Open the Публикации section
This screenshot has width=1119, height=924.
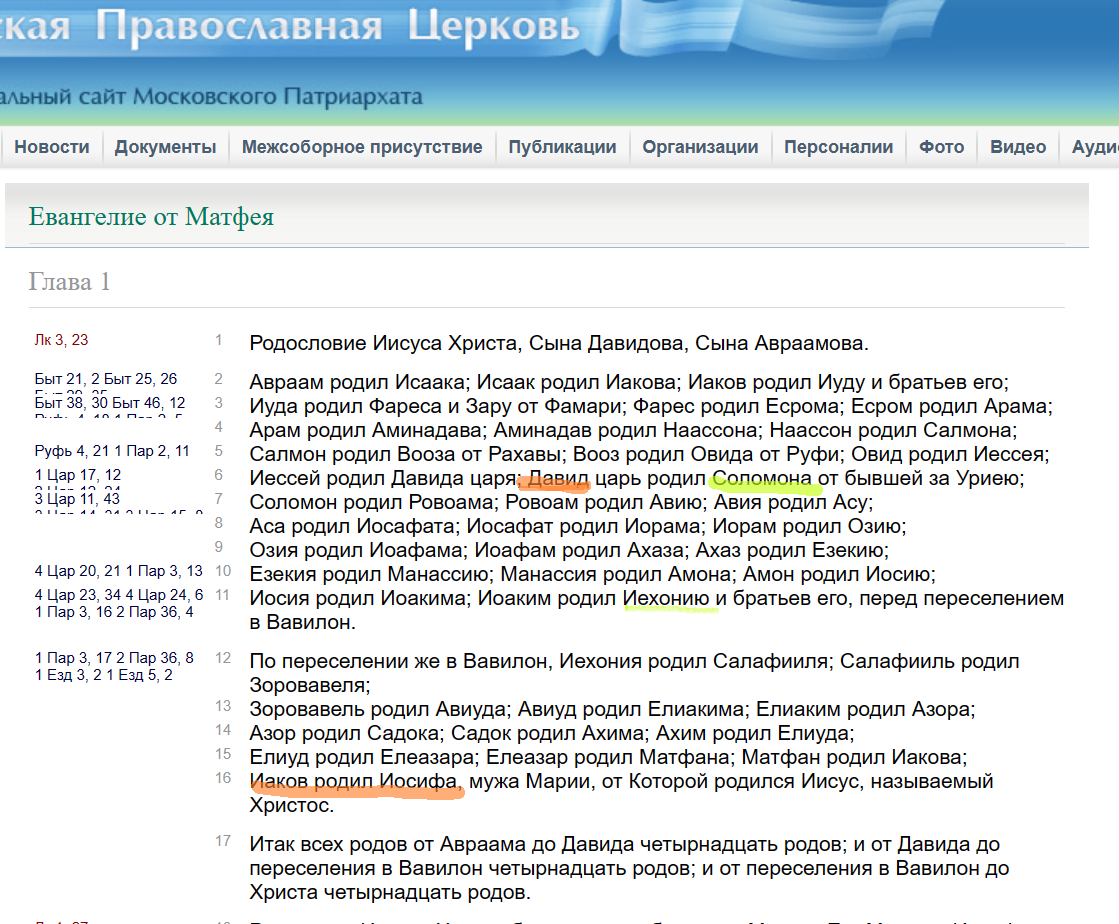[x=562, y=146]
